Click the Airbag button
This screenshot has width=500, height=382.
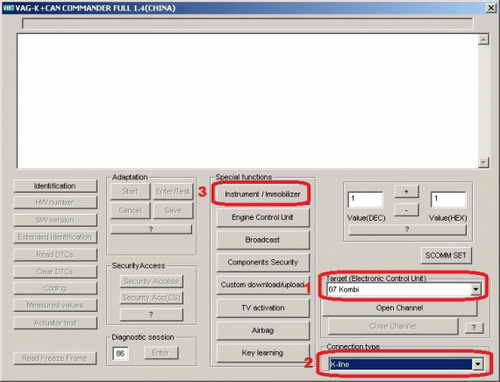pos(263,330)
